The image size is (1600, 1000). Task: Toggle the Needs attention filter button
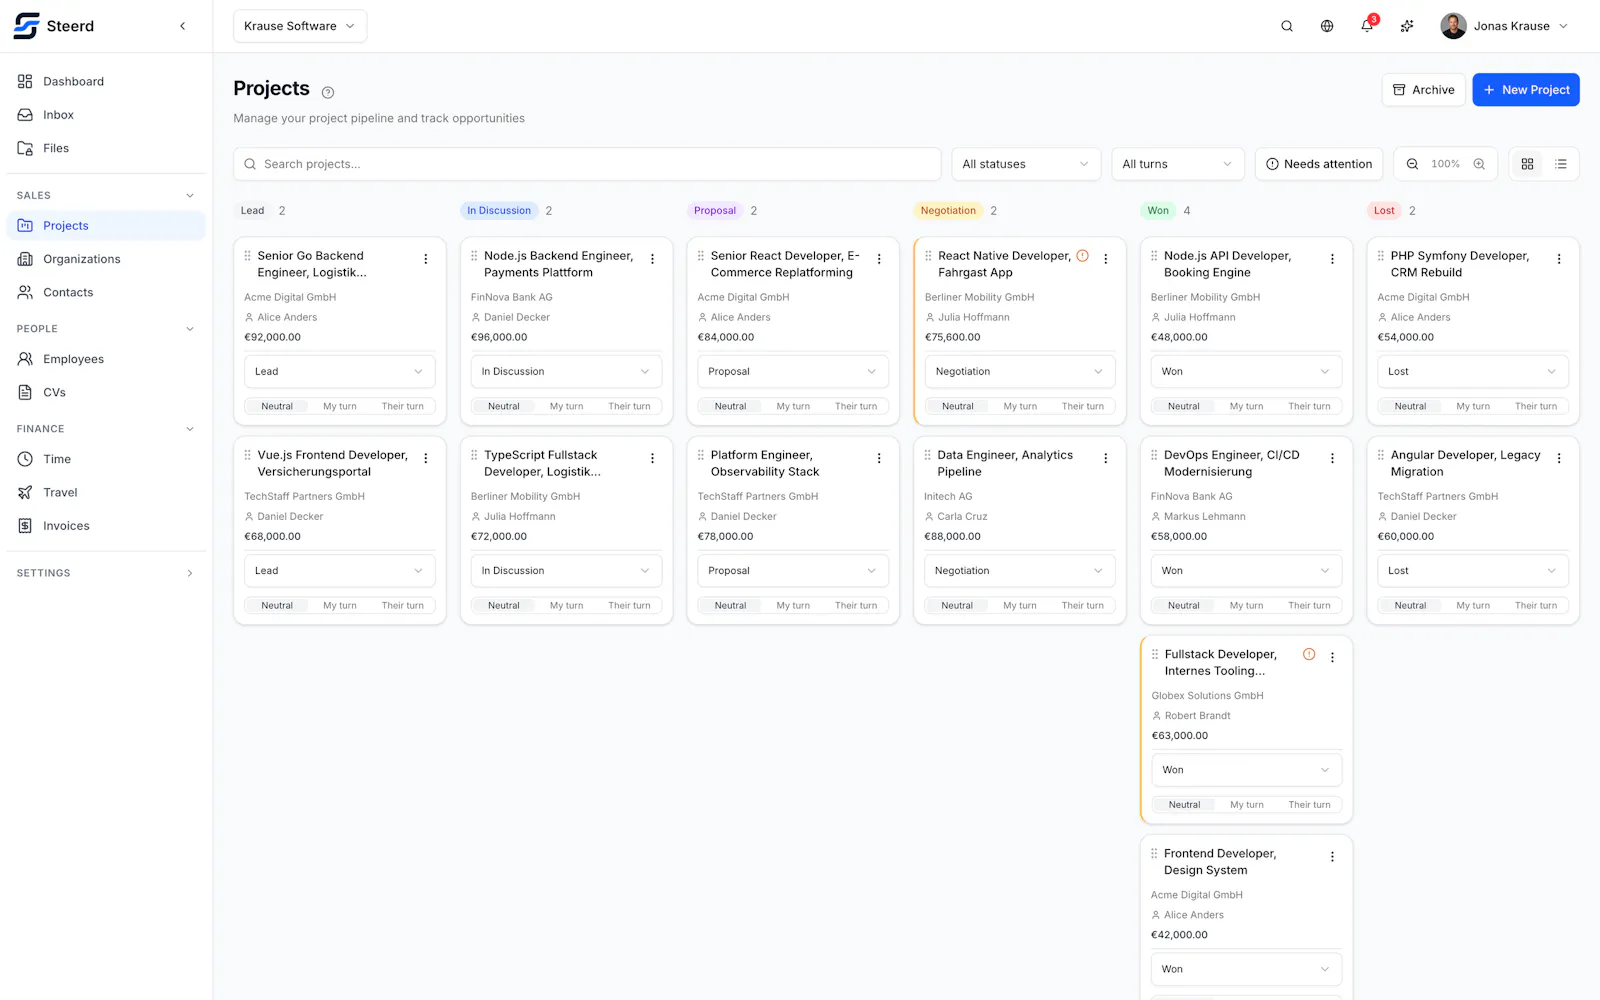[x=1319, y=164]
